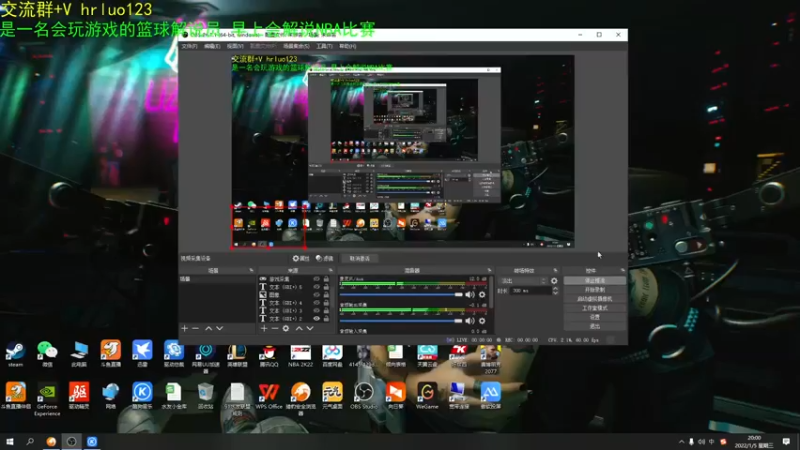The height and width of the screenshot is (450, 800).
Task: Add a new scene with plus icon
Action: [x=185, y=329]
